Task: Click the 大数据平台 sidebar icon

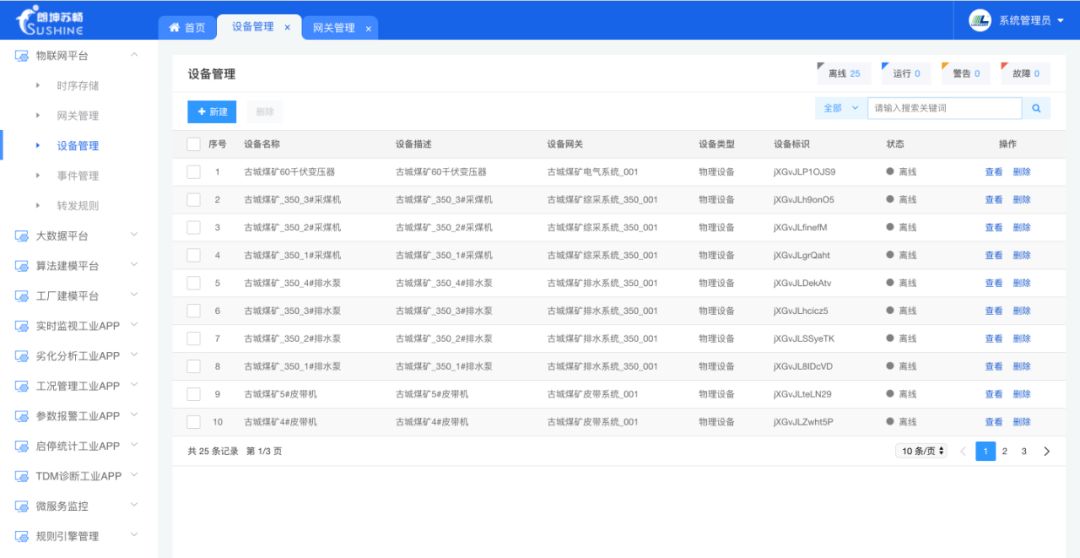Action: [x=21, y=236]
